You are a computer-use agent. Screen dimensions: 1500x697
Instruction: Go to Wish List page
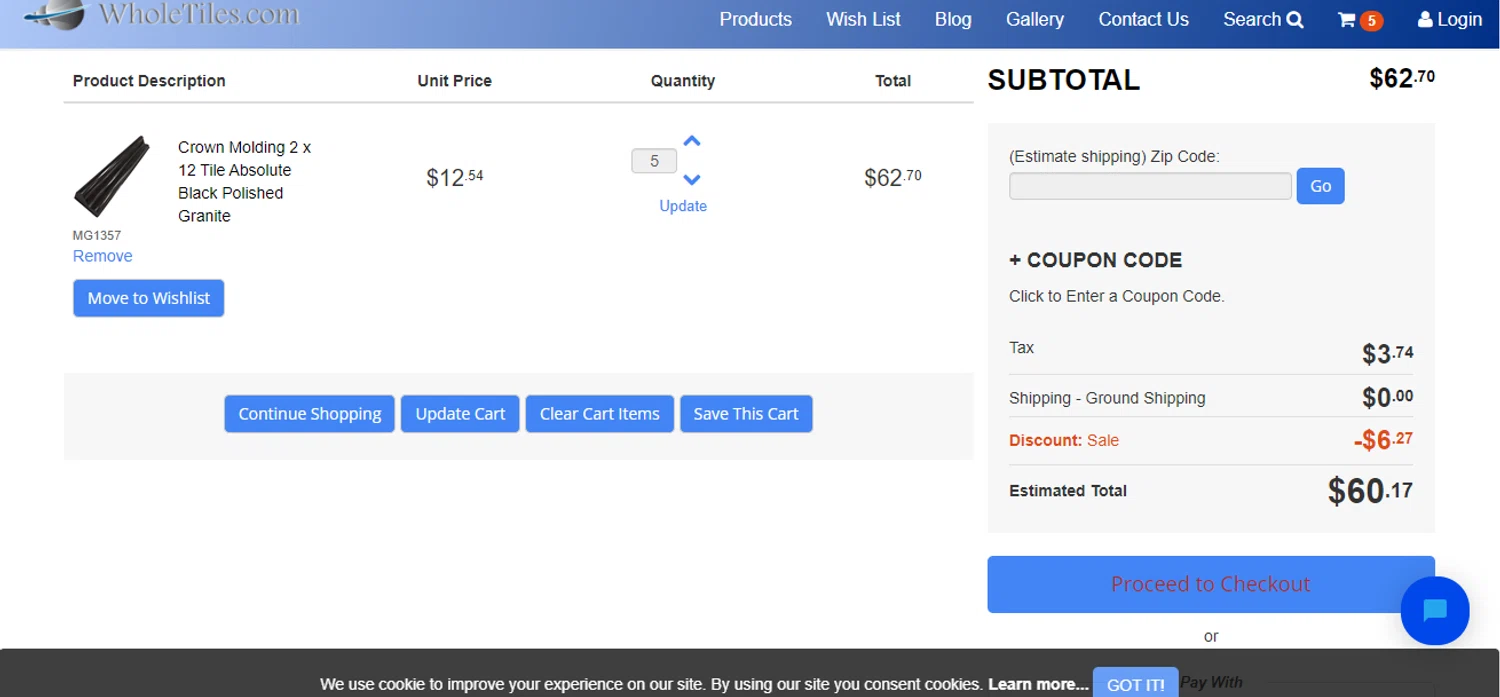863,19
